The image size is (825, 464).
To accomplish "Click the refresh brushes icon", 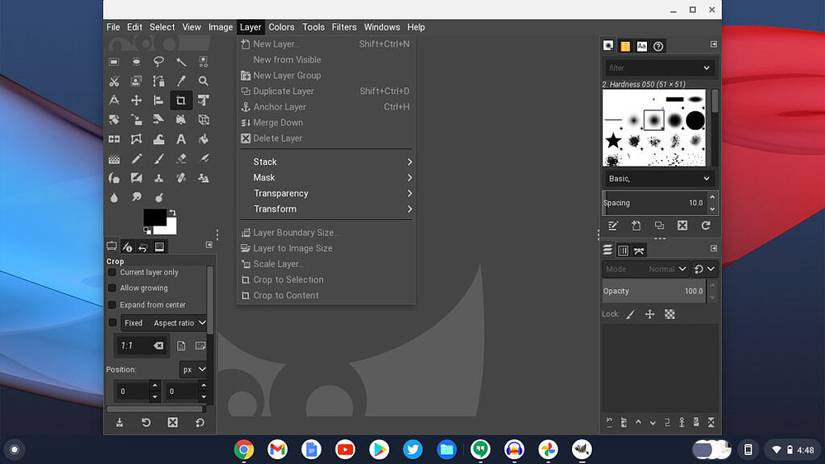I will click(706, 226).
